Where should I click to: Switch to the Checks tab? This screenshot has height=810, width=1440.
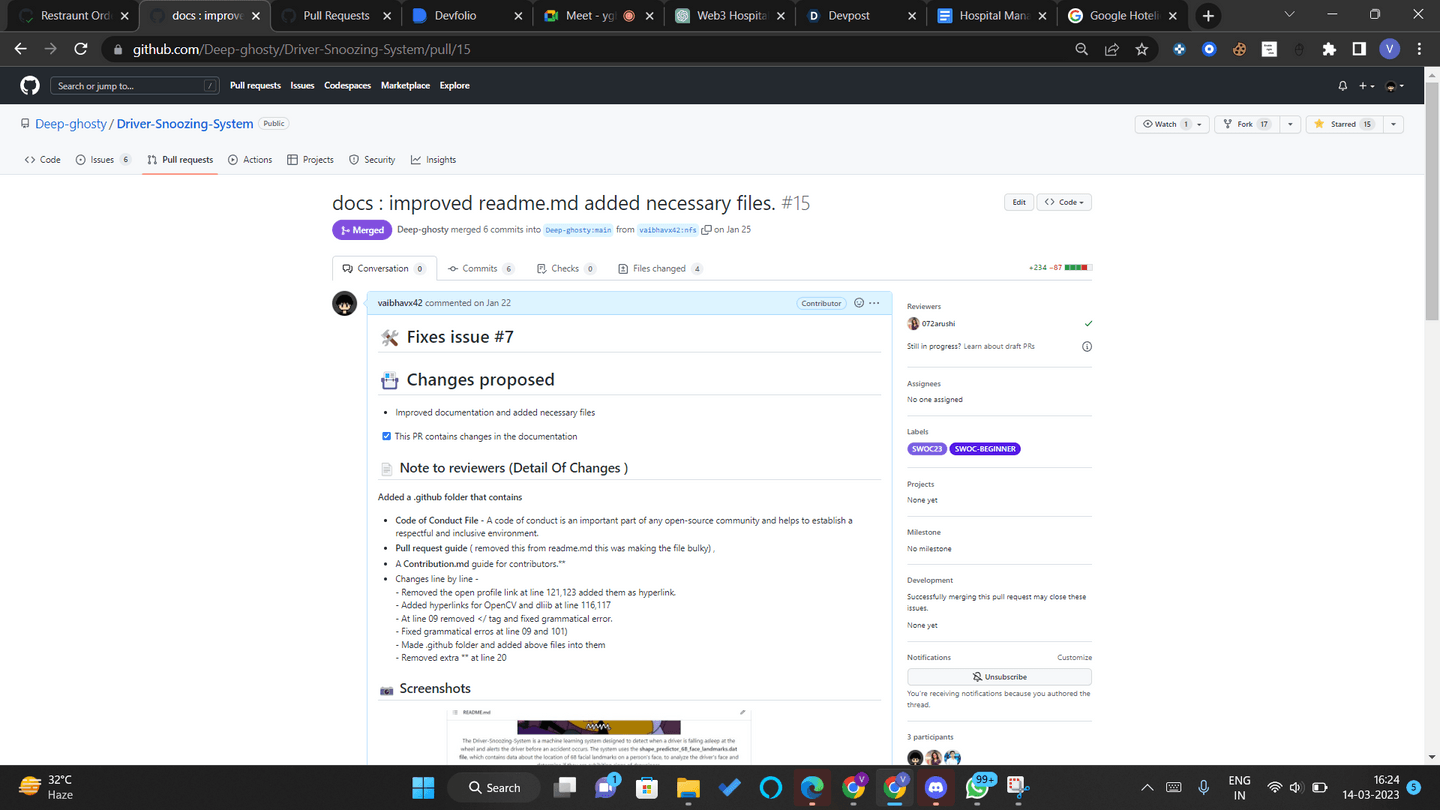tap(566, 269)
